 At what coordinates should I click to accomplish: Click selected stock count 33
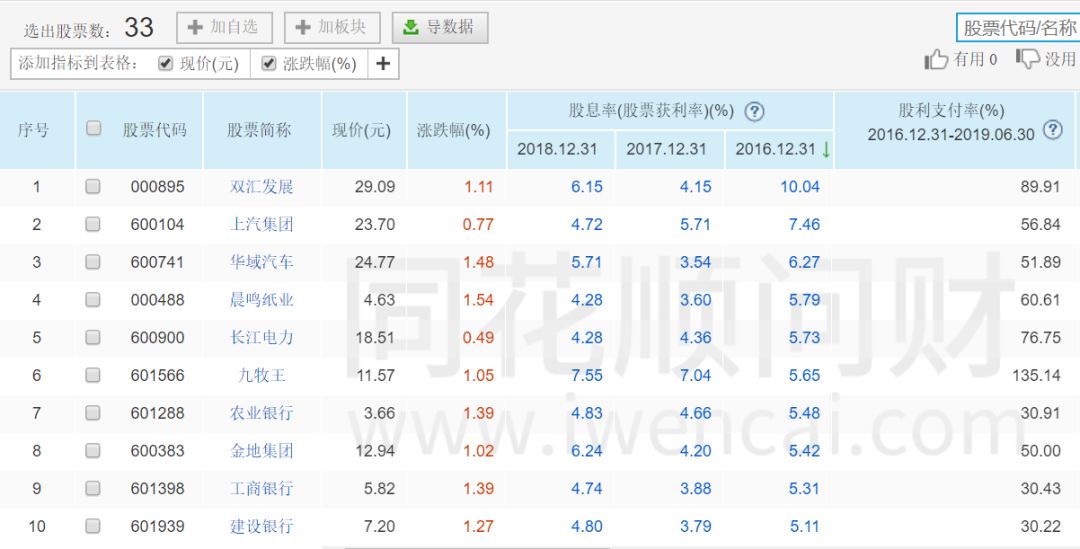tap(139, 28)
